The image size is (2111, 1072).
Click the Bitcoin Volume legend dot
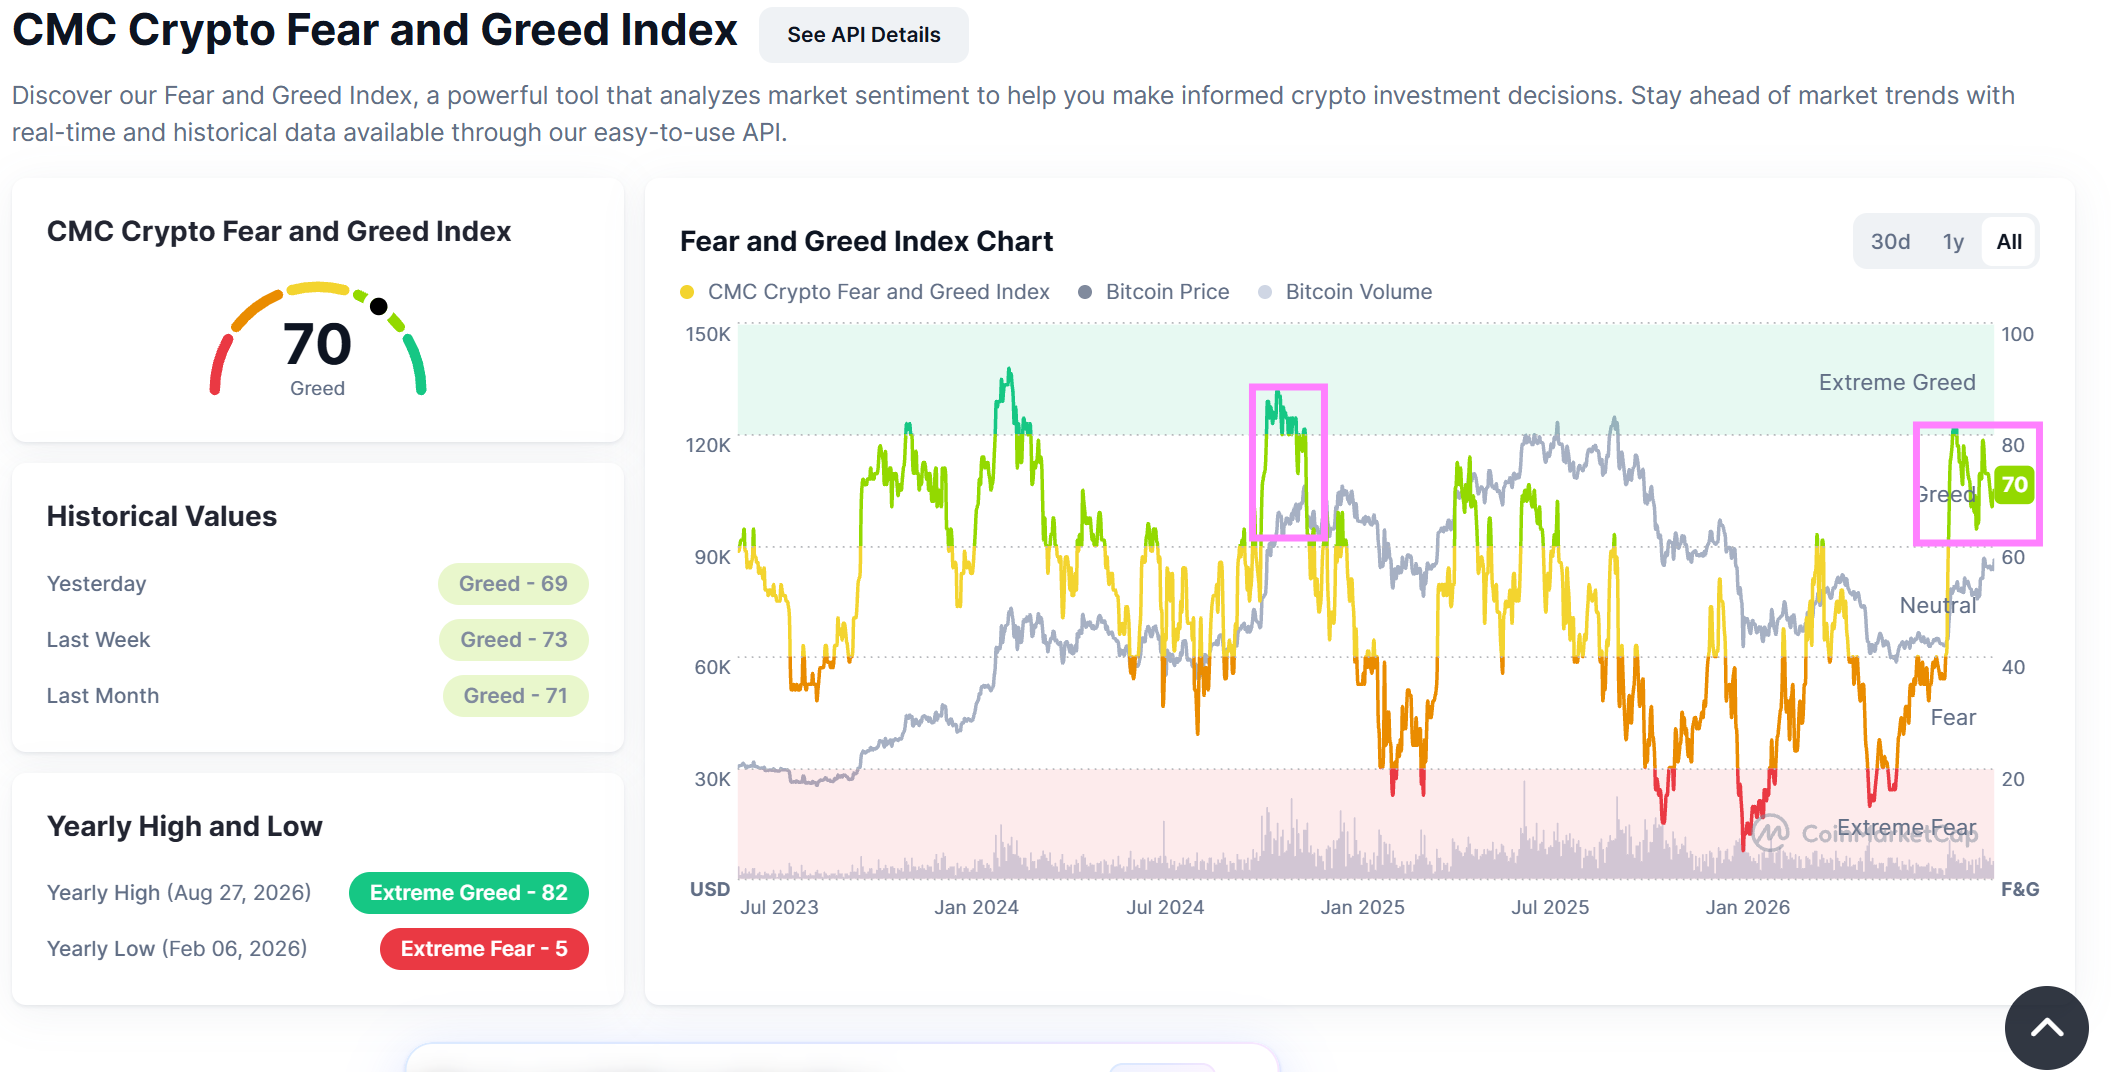pos(1265,292)
